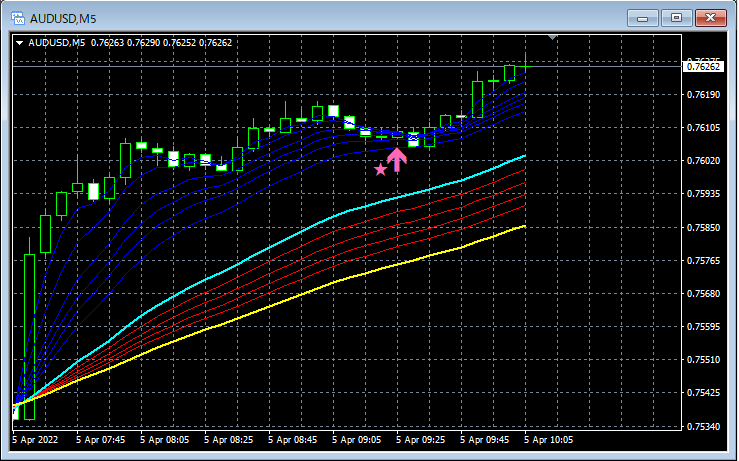The width and height of the screenshot is (739, 461).
Task: Click the 0.75935 price scale label
Action: point(703,194)
